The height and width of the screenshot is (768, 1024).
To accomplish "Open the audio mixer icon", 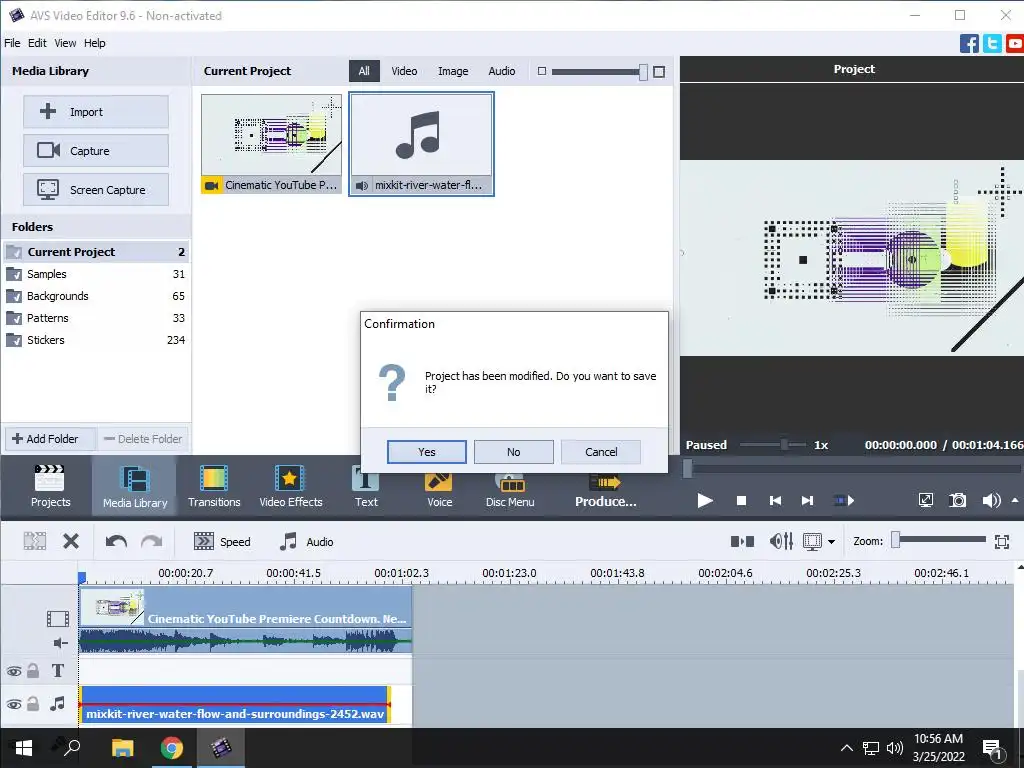I will 781,541.
